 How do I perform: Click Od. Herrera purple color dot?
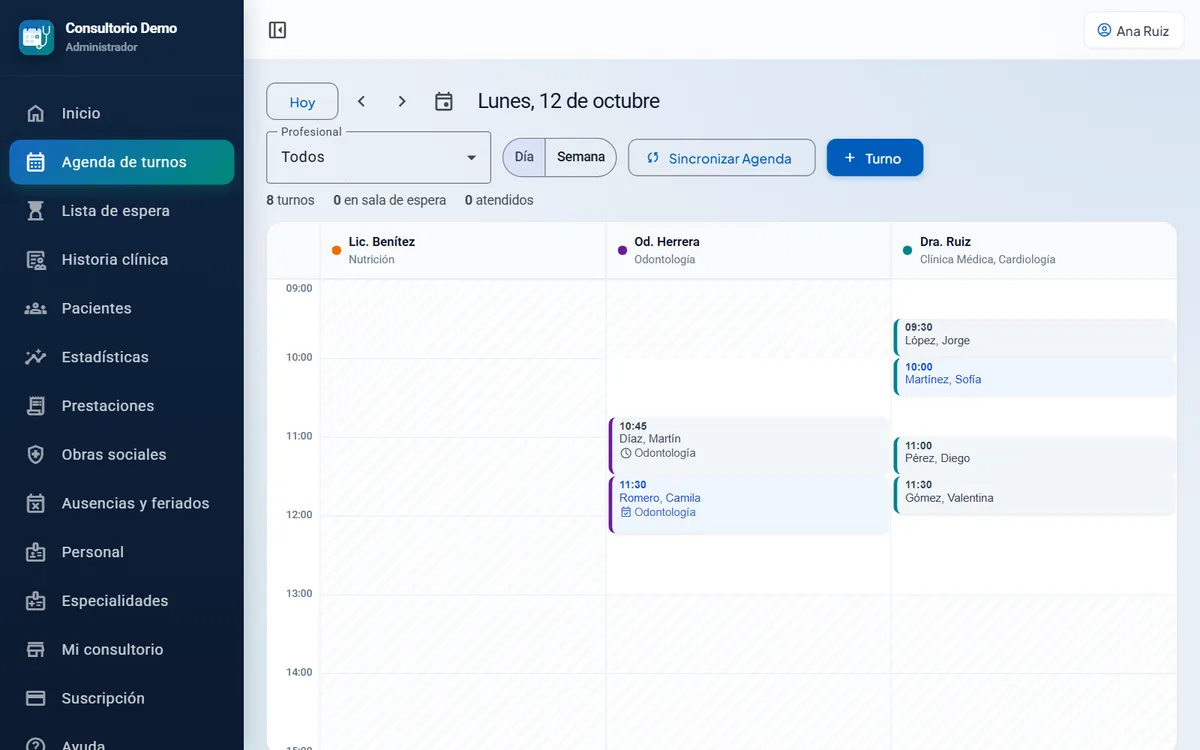pos(622,250)
